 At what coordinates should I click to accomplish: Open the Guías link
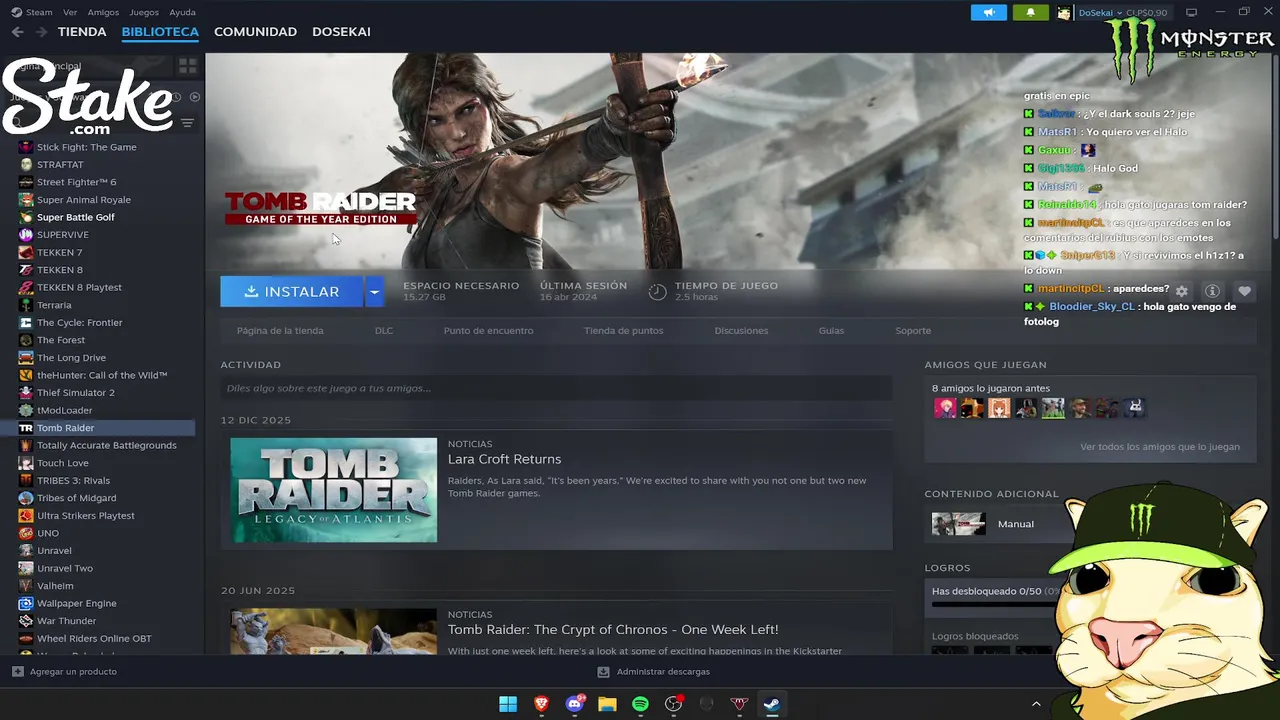tap(831, 331)
